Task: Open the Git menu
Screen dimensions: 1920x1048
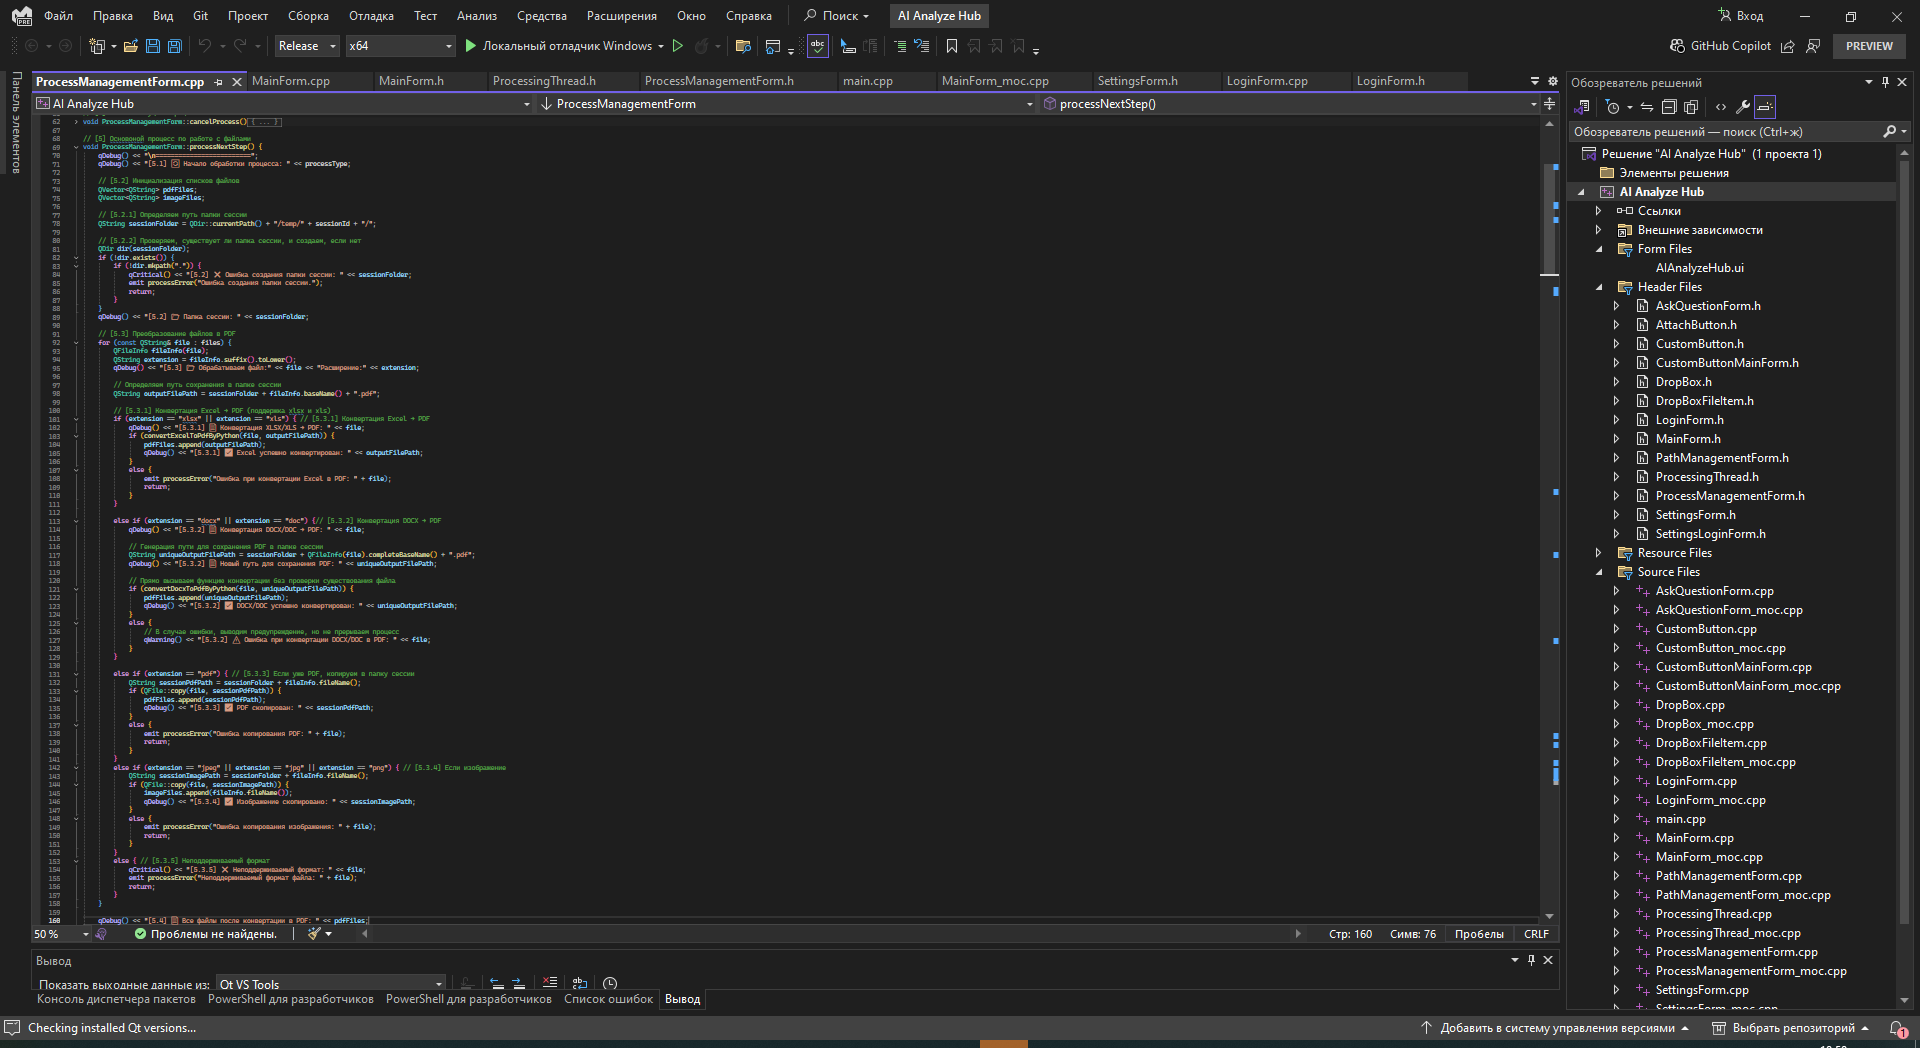Action: (200, 16)
